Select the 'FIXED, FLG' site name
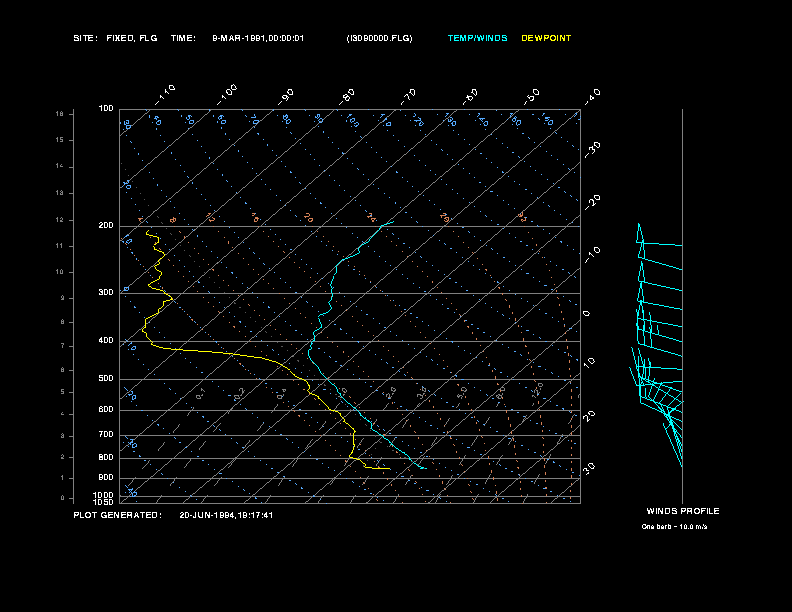The width and height of the screenshot is (792, 612). [x=132, y=38]
